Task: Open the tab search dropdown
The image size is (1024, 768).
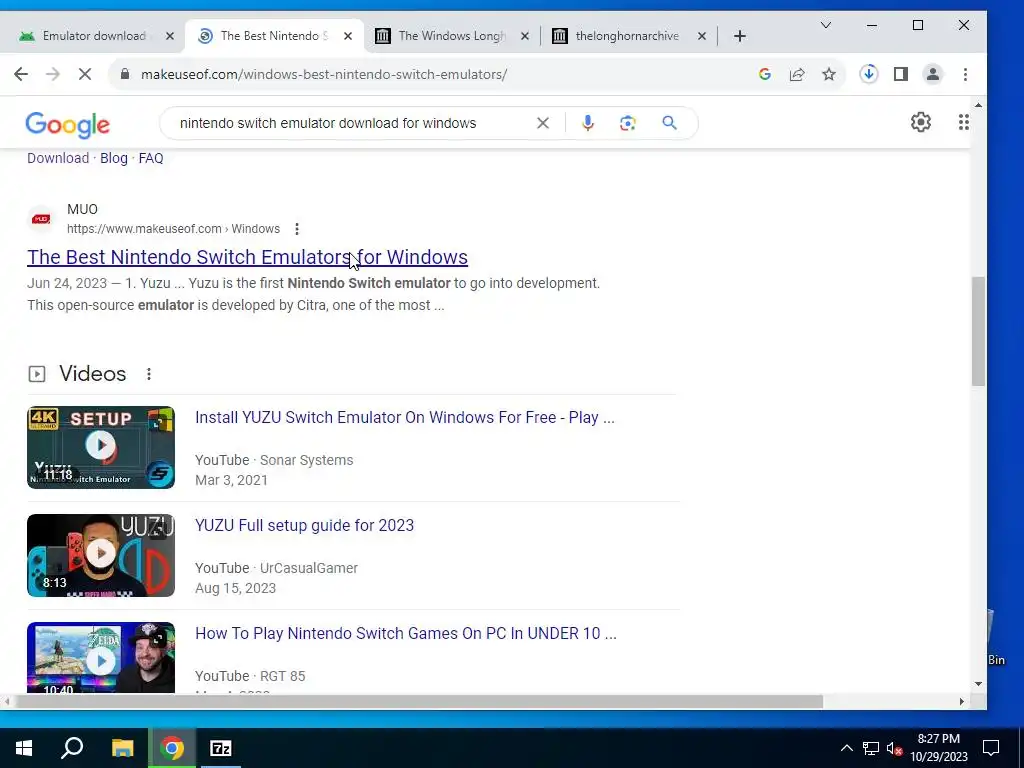Action: coord(825,25)
